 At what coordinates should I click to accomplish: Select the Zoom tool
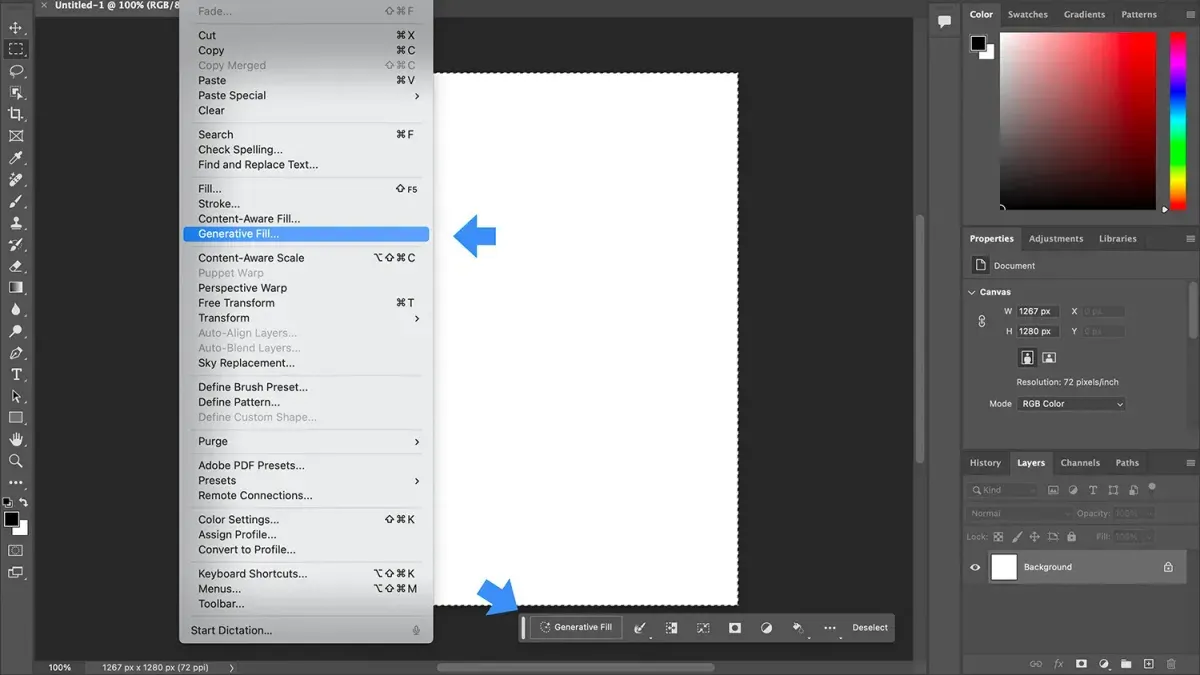coord(16,461)
